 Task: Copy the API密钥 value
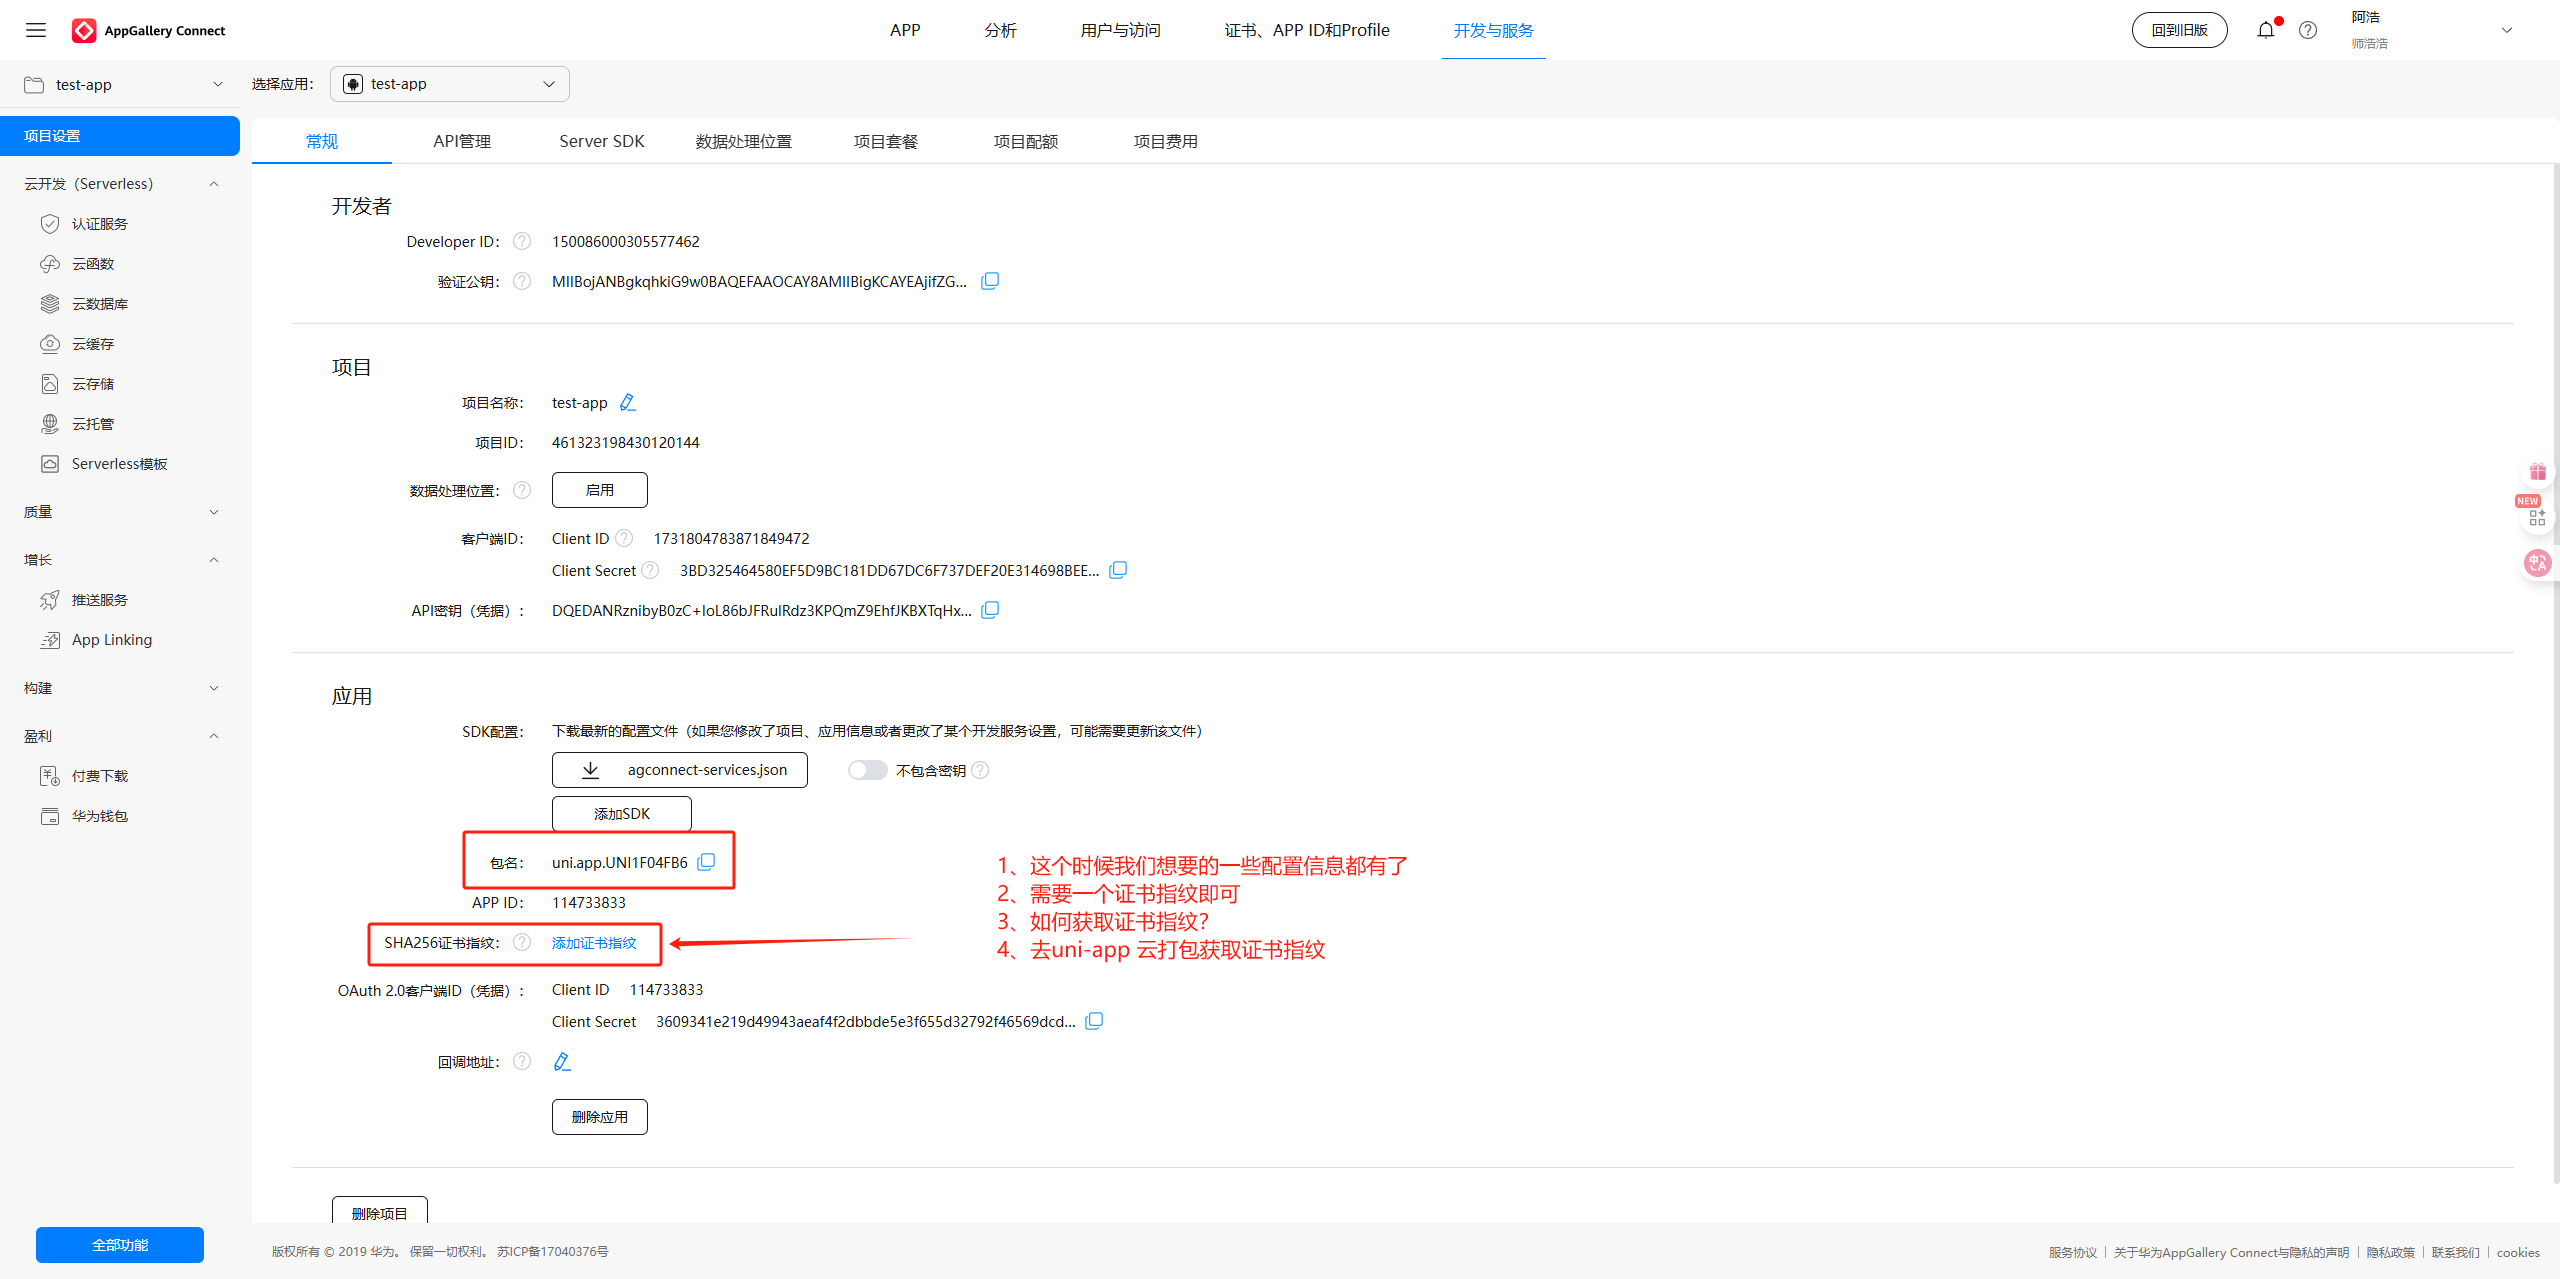pos(990,610)
